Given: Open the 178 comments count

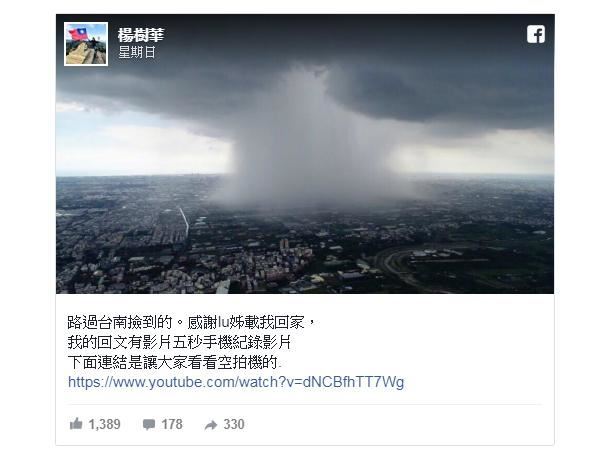Looking at the screenshot, I should tap(172, 424).
